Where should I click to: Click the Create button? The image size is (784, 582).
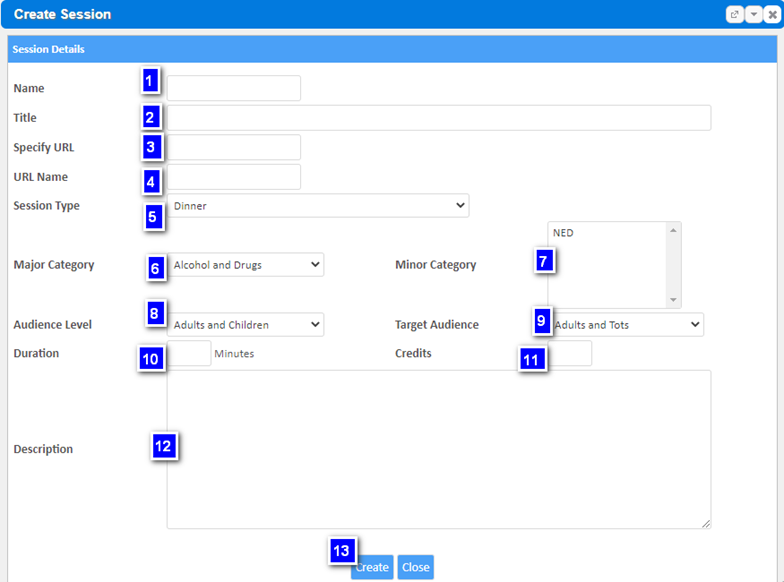(x=372, y=567)
